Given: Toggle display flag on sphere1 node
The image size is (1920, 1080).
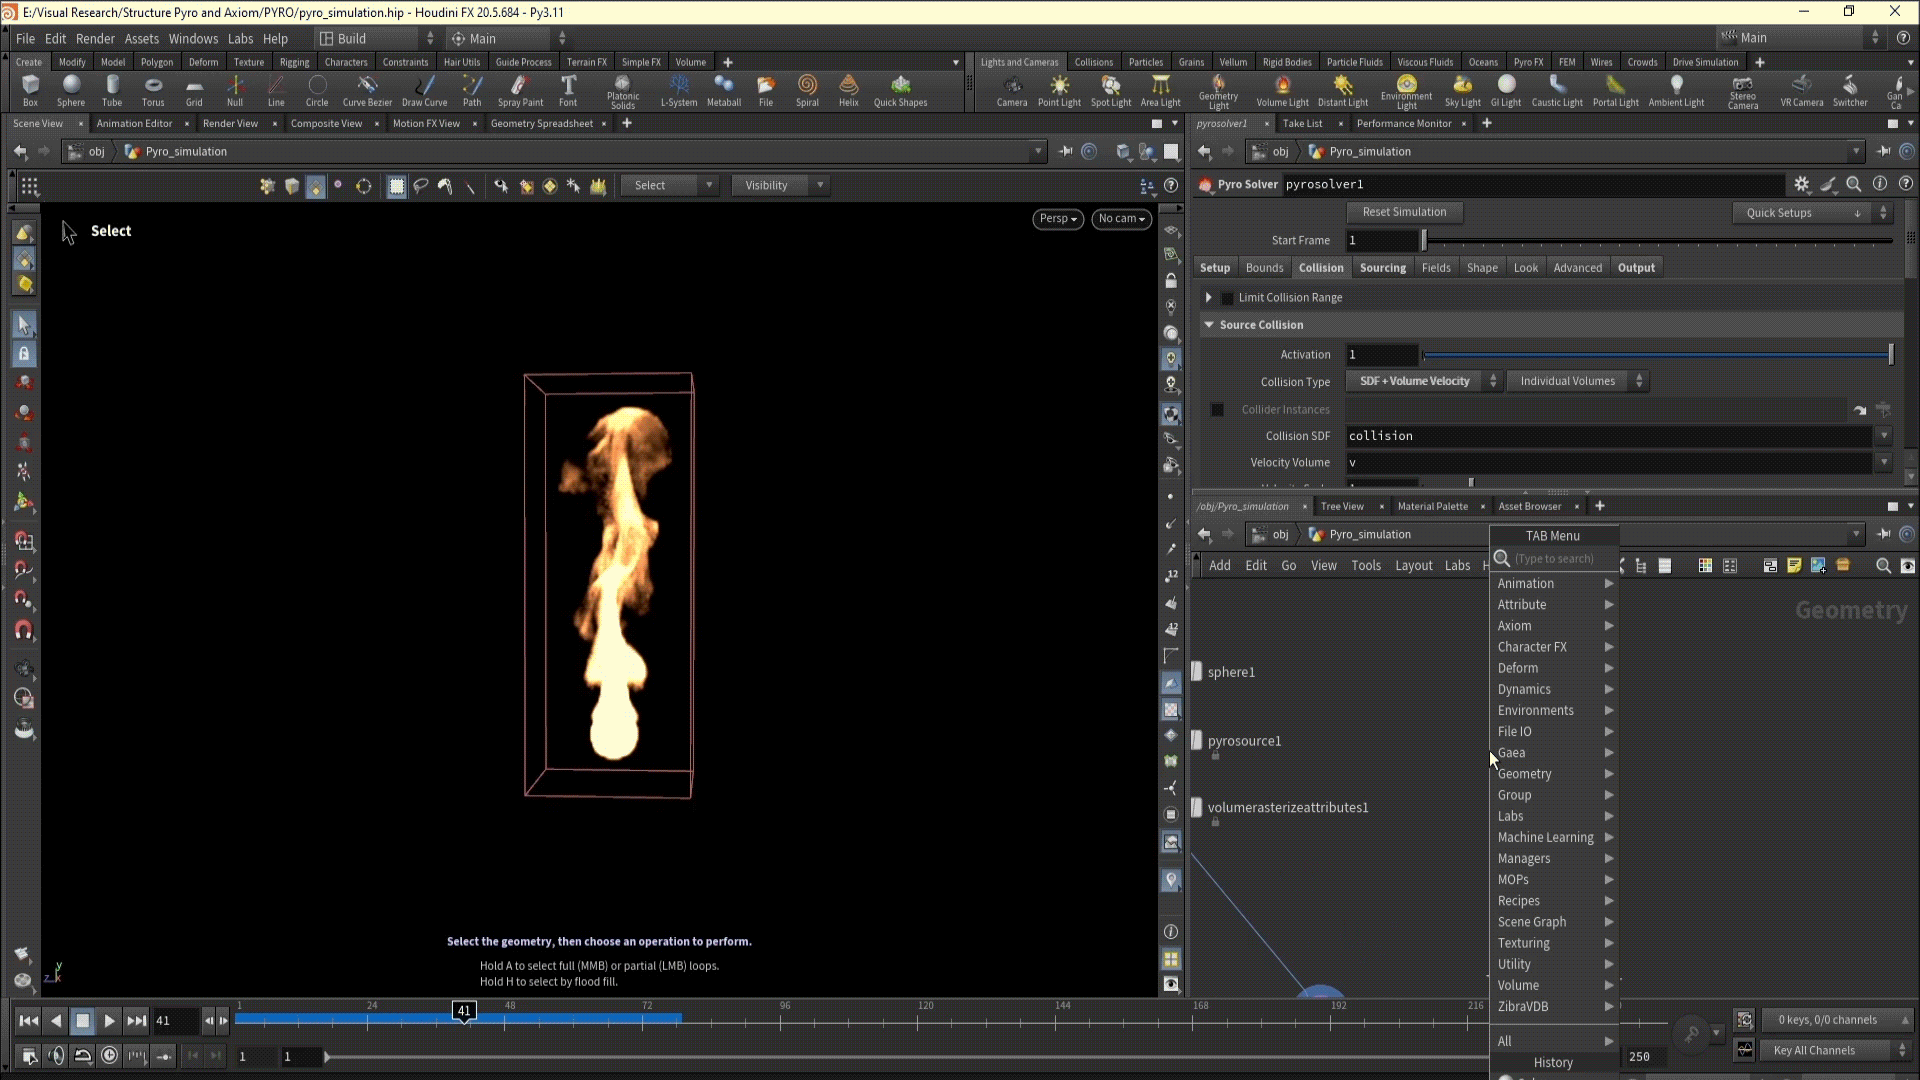Looking at the screenshot, I should (x=1197, y=672).
